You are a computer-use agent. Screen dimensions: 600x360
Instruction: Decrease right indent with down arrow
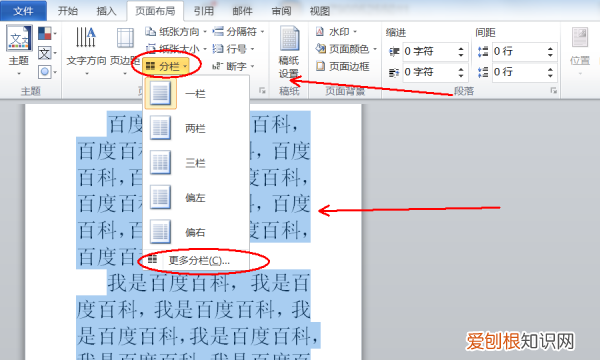click(x=461, y=76)
